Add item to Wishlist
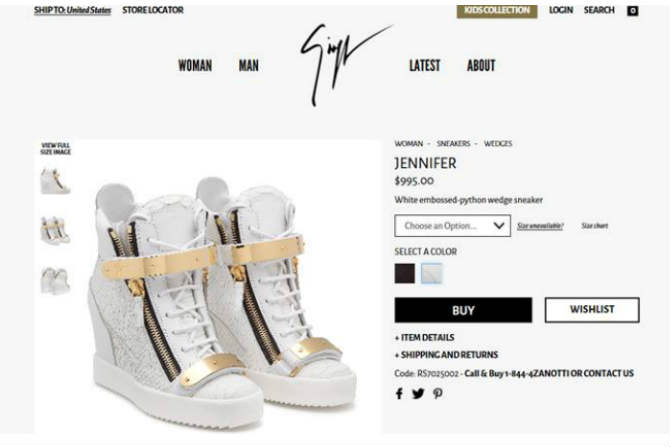670x447 pixels. (592, 310)
